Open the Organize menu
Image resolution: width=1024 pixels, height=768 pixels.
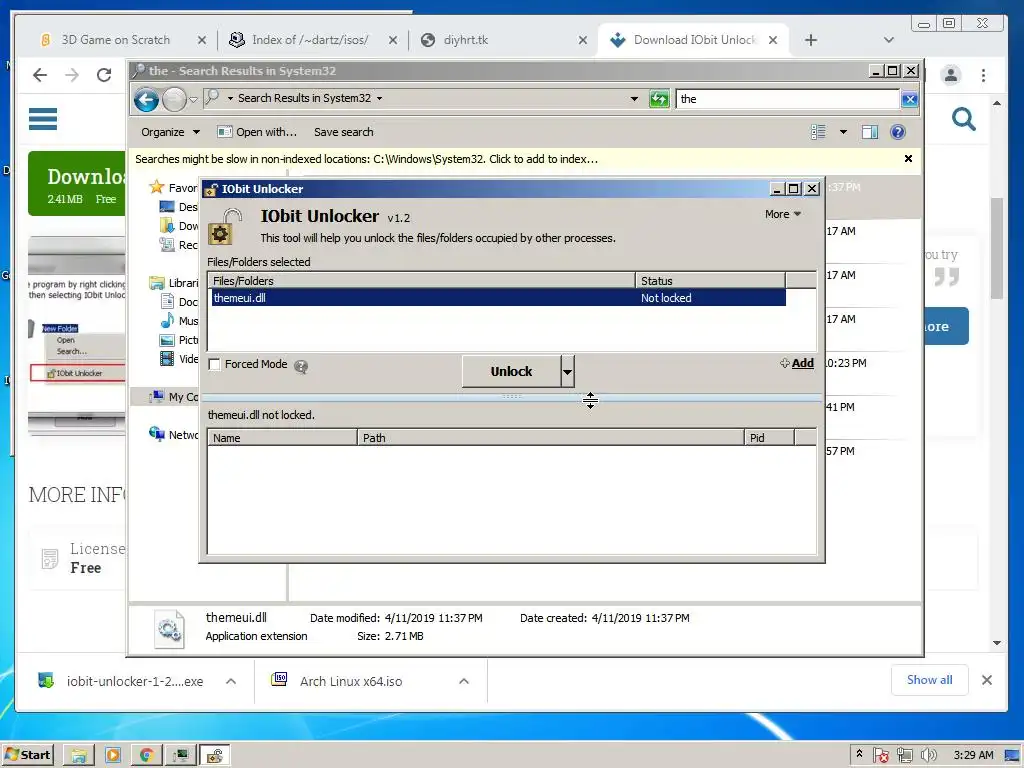tap(170, 132)
